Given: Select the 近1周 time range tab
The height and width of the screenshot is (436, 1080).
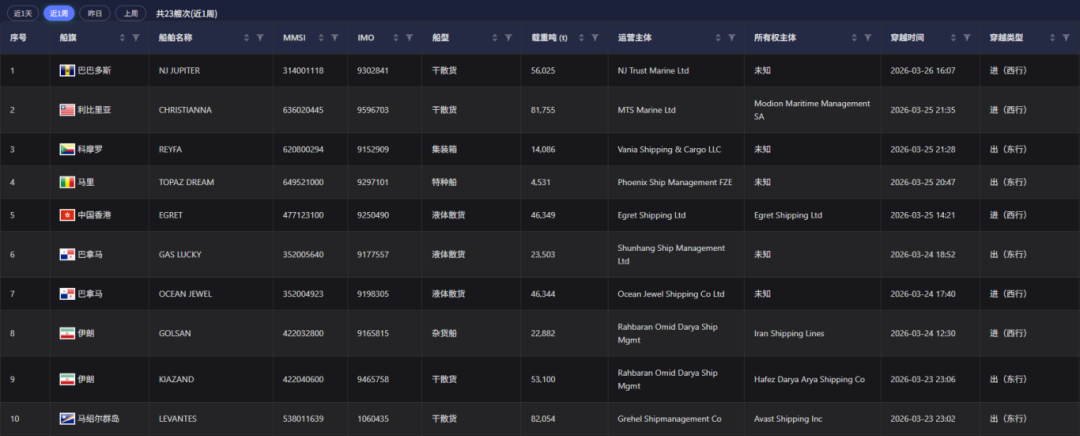Looking at the screenshot, I should (58, 14).
